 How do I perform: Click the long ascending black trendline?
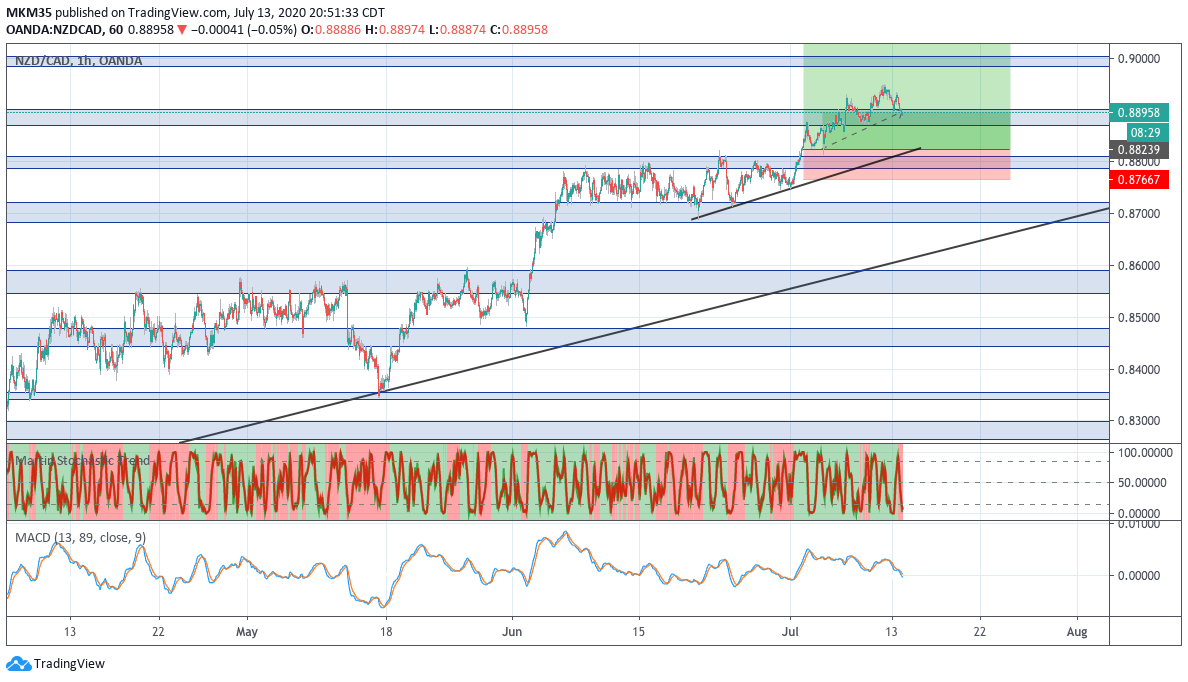(x=644, y=325)
